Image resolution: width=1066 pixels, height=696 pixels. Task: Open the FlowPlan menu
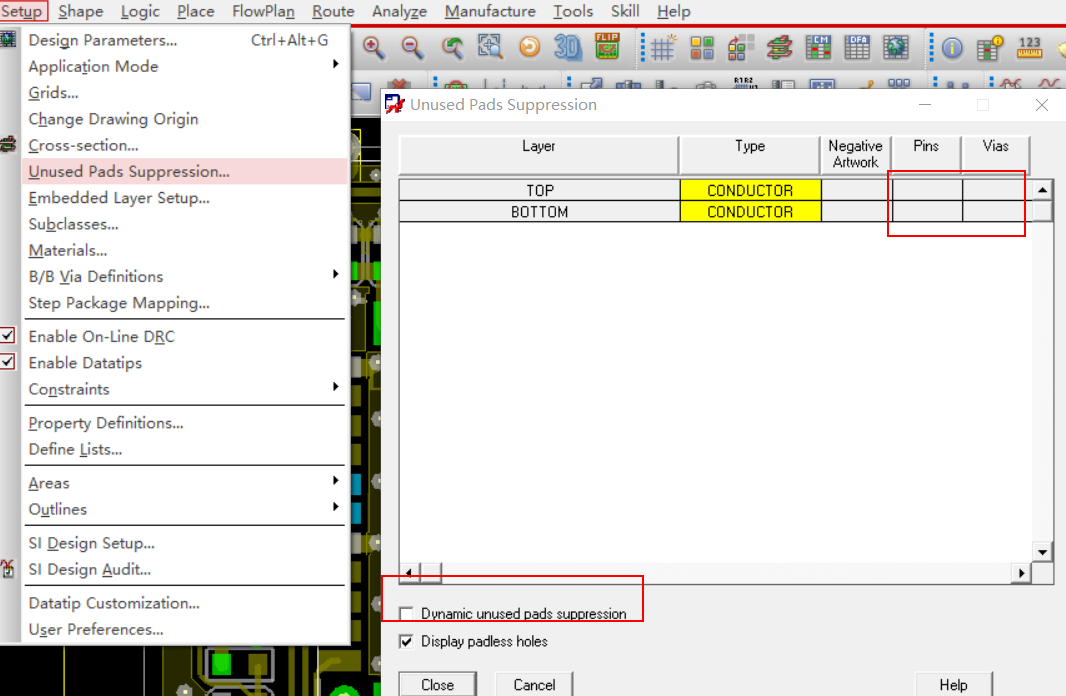point(263,12)
